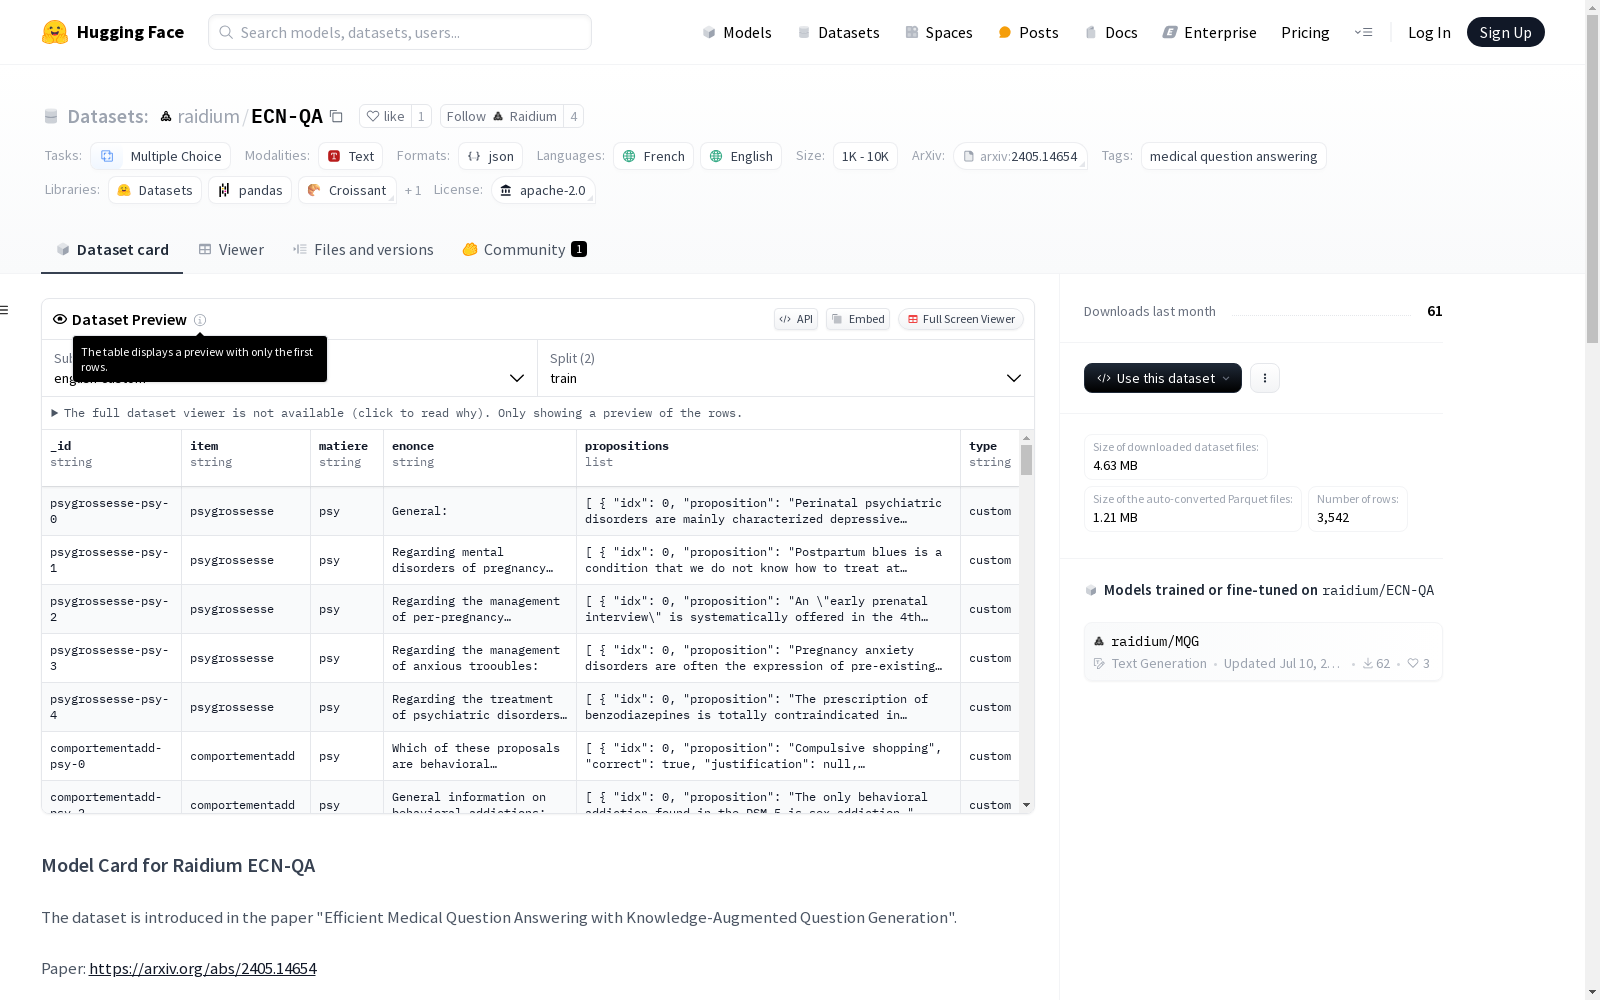Expand the Use this dataset dropdown
The image size is (1600, 1000).
pyautogui.click(x=1163, y=378)
